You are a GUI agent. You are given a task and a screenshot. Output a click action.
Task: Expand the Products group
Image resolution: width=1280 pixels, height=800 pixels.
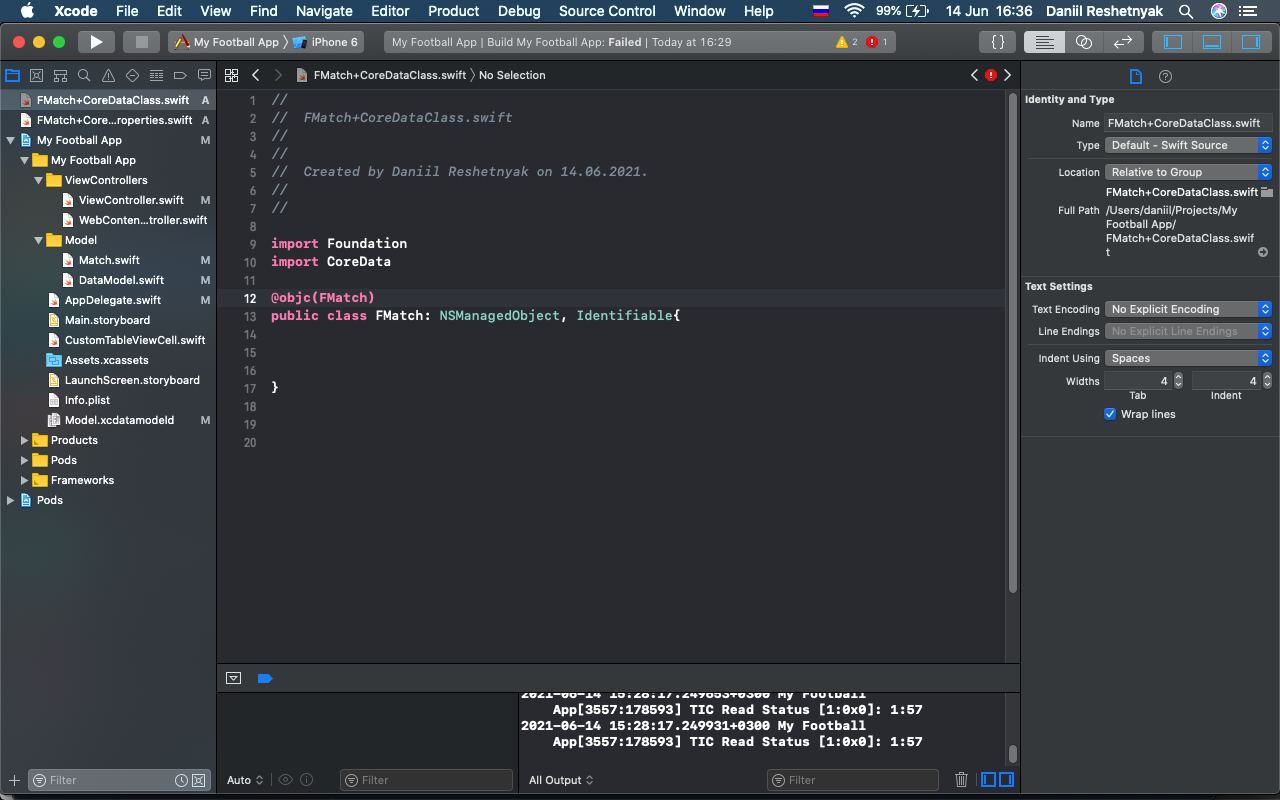coord(25,440)
